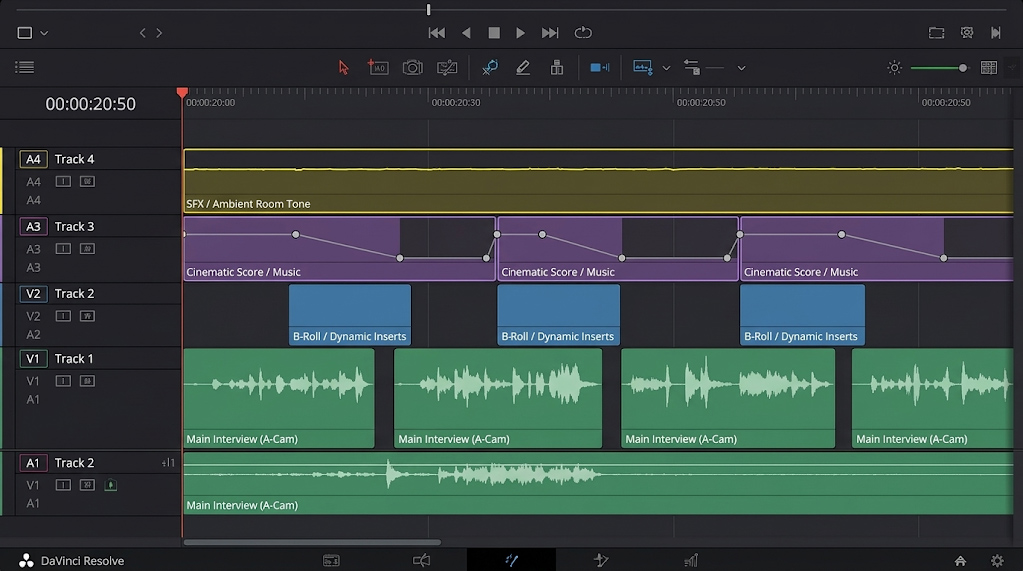Image resolution: width=1023 pixels, height=571 pixels.
Task: Click the A3 track badge
Action: click(x=33, y=226)
